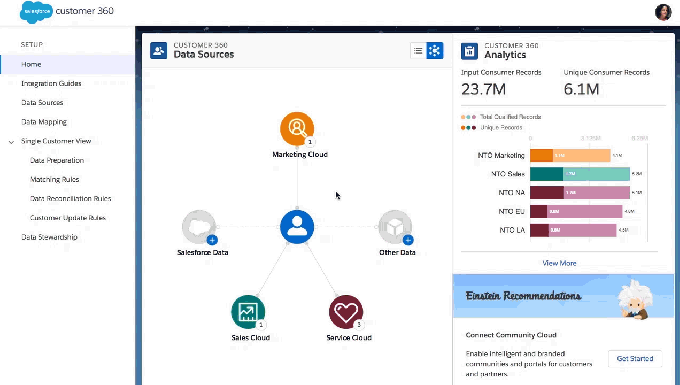Open Data Preparation sub-item
The image size is (680, 385).
click(x=57, y=160)
